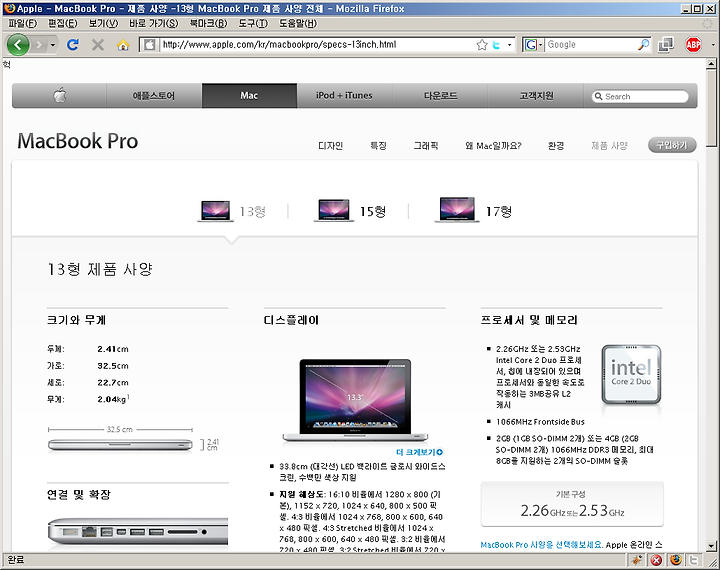Click the 구입하기 buy button
720x570 pixels.
[x=672, y=145]
